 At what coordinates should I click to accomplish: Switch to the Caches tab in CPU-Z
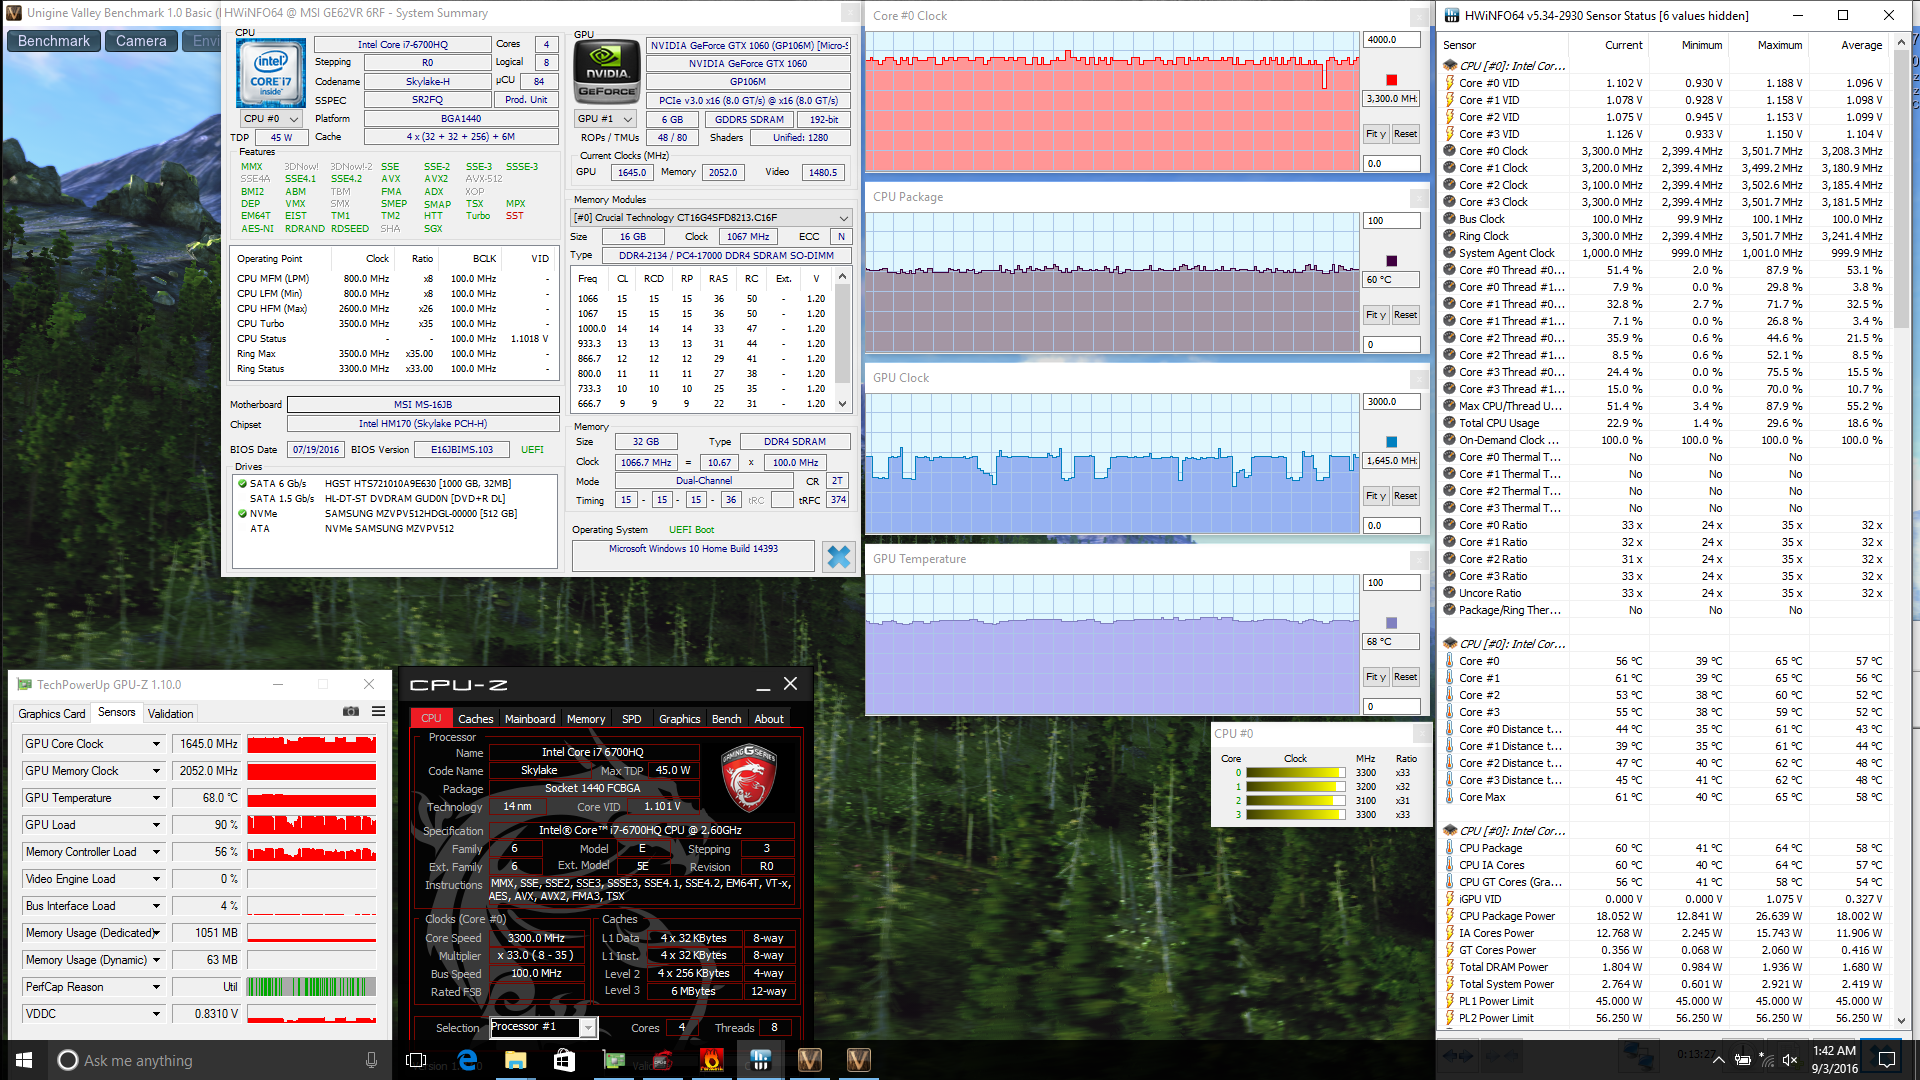click(x=475, y=719)
